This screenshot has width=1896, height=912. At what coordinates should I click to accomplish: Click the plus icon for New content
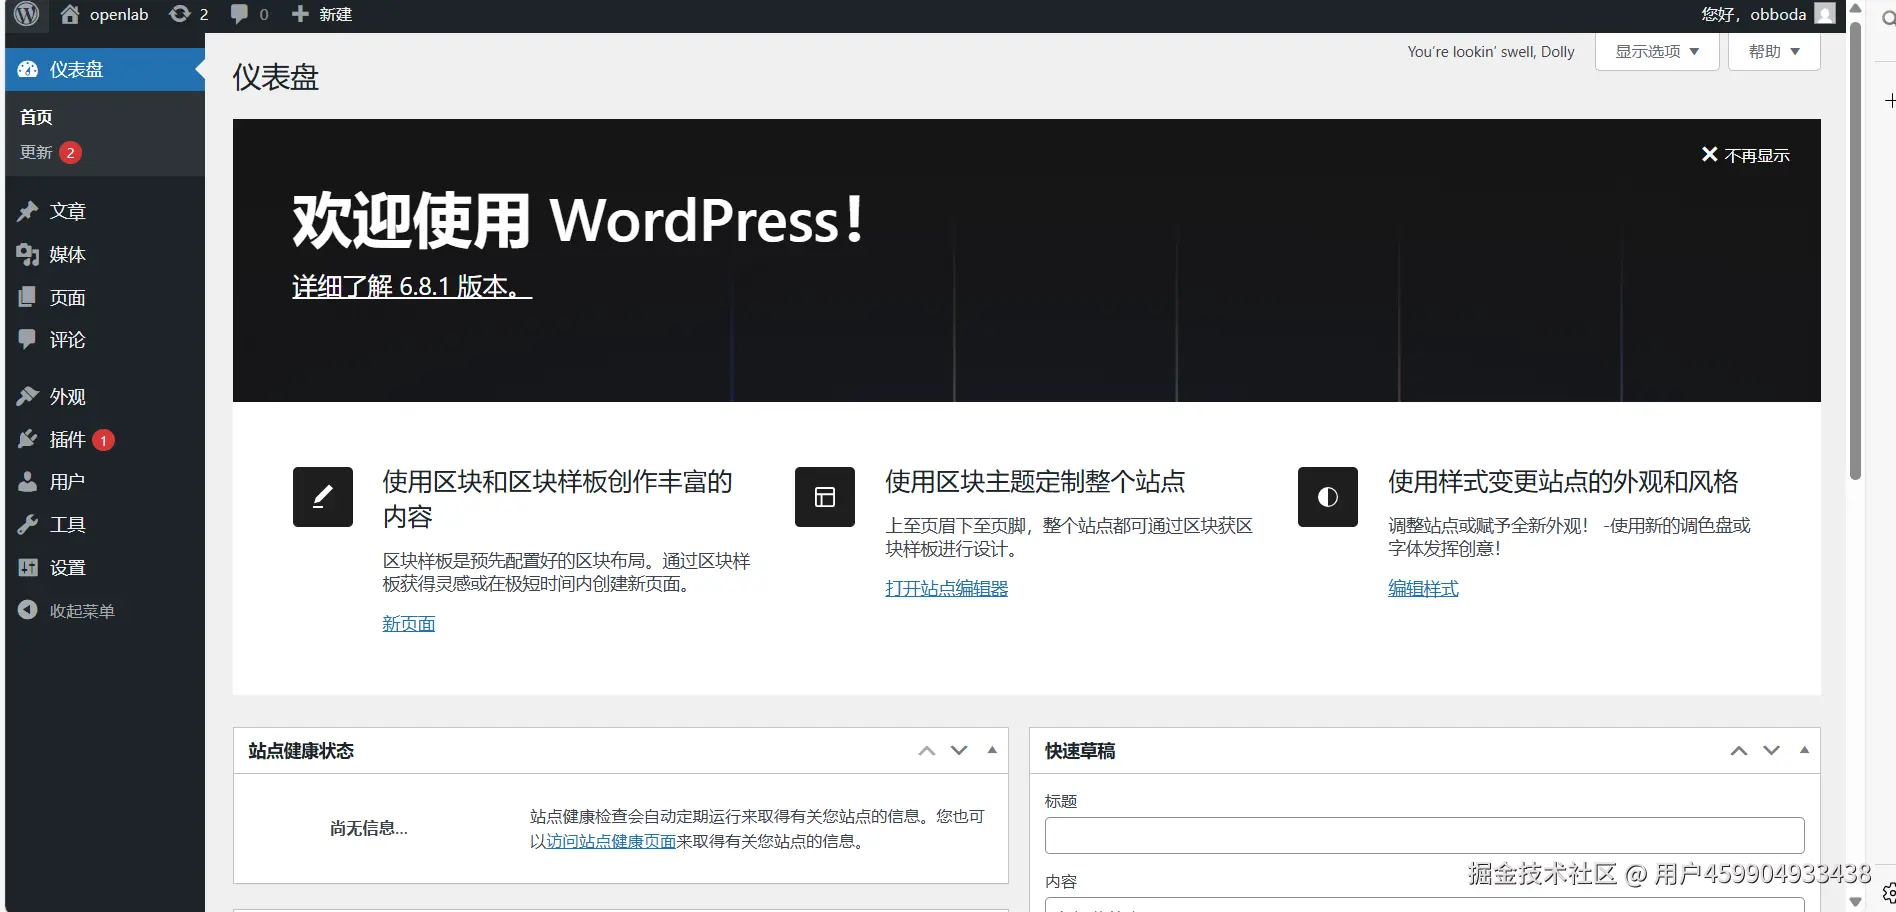[x=300, y=14]
